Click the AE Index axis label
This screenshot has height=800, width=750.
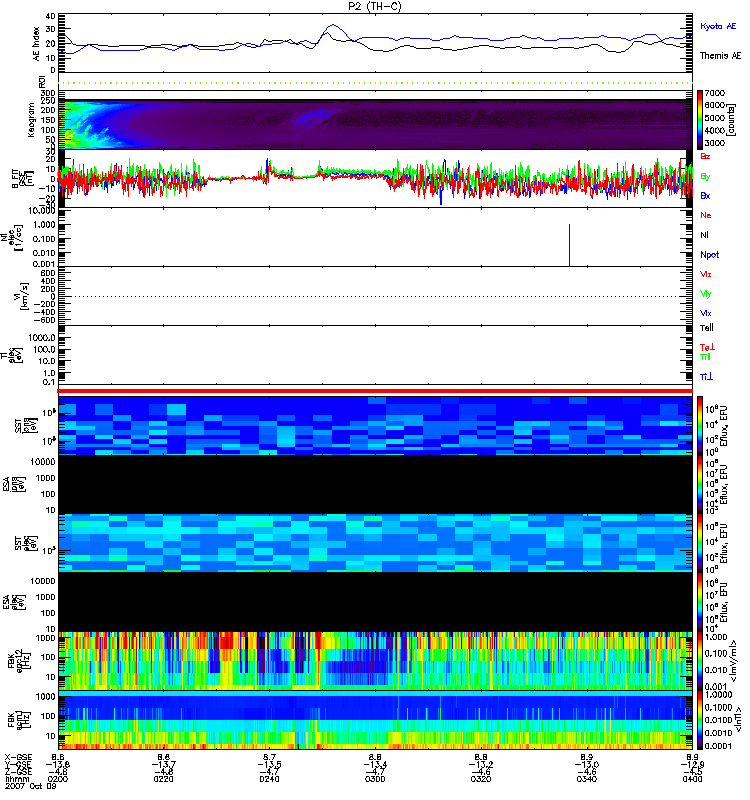(36, 44)
